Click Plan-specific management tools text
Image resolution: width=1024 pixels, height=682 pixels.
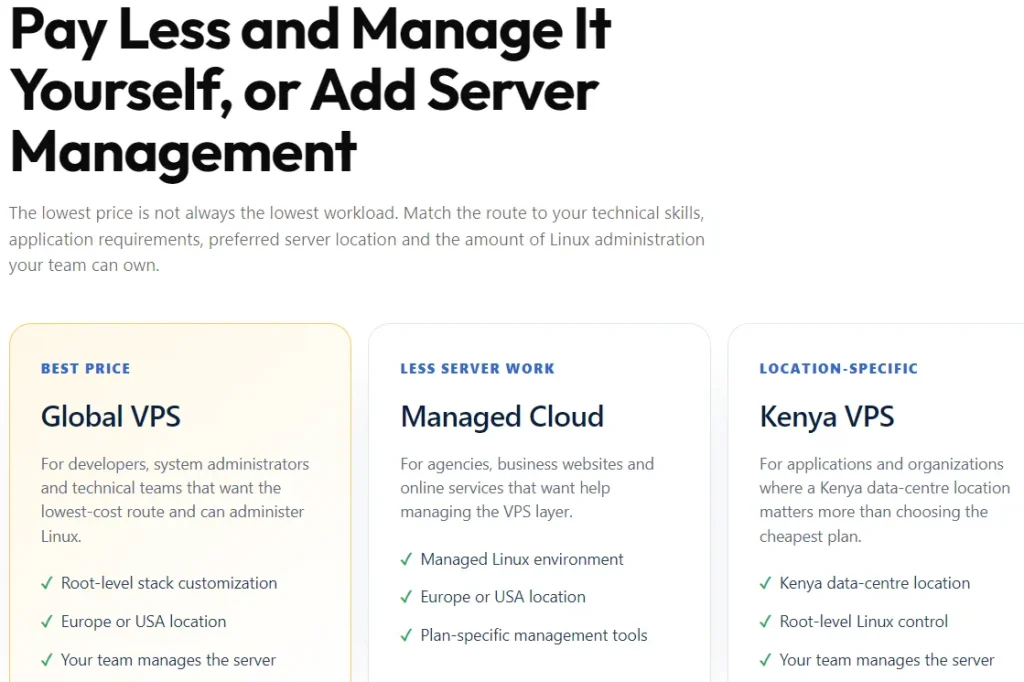[x=534, y=636]
